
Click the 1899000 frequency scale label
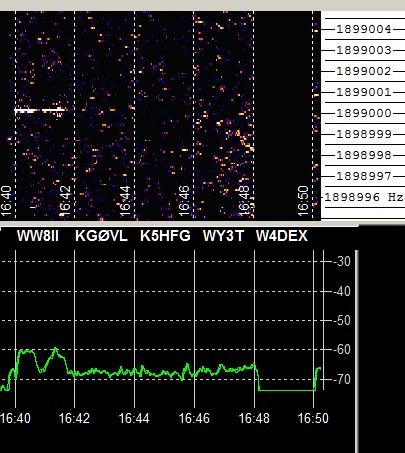click(364, 113)
